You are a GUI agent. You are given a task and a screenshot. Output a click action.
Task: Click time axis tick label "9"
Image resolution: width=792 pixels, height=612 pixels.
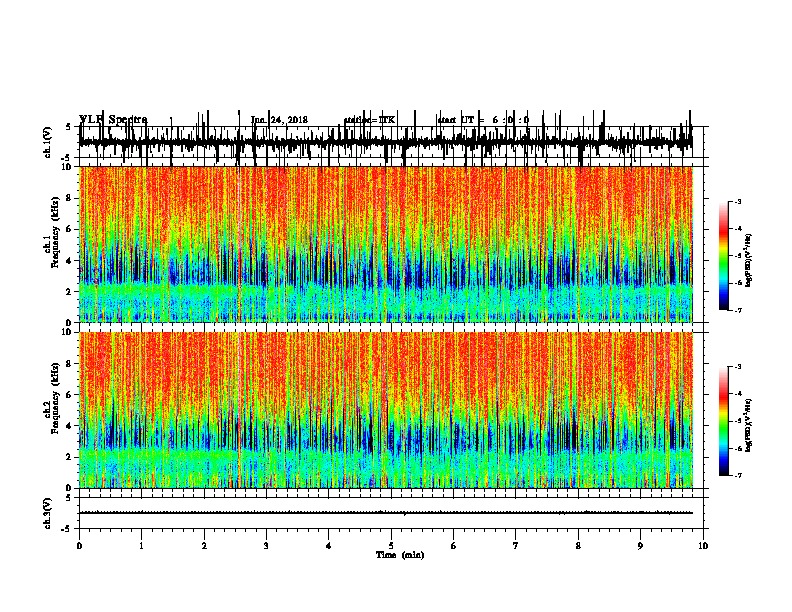[x=640, y=546]
